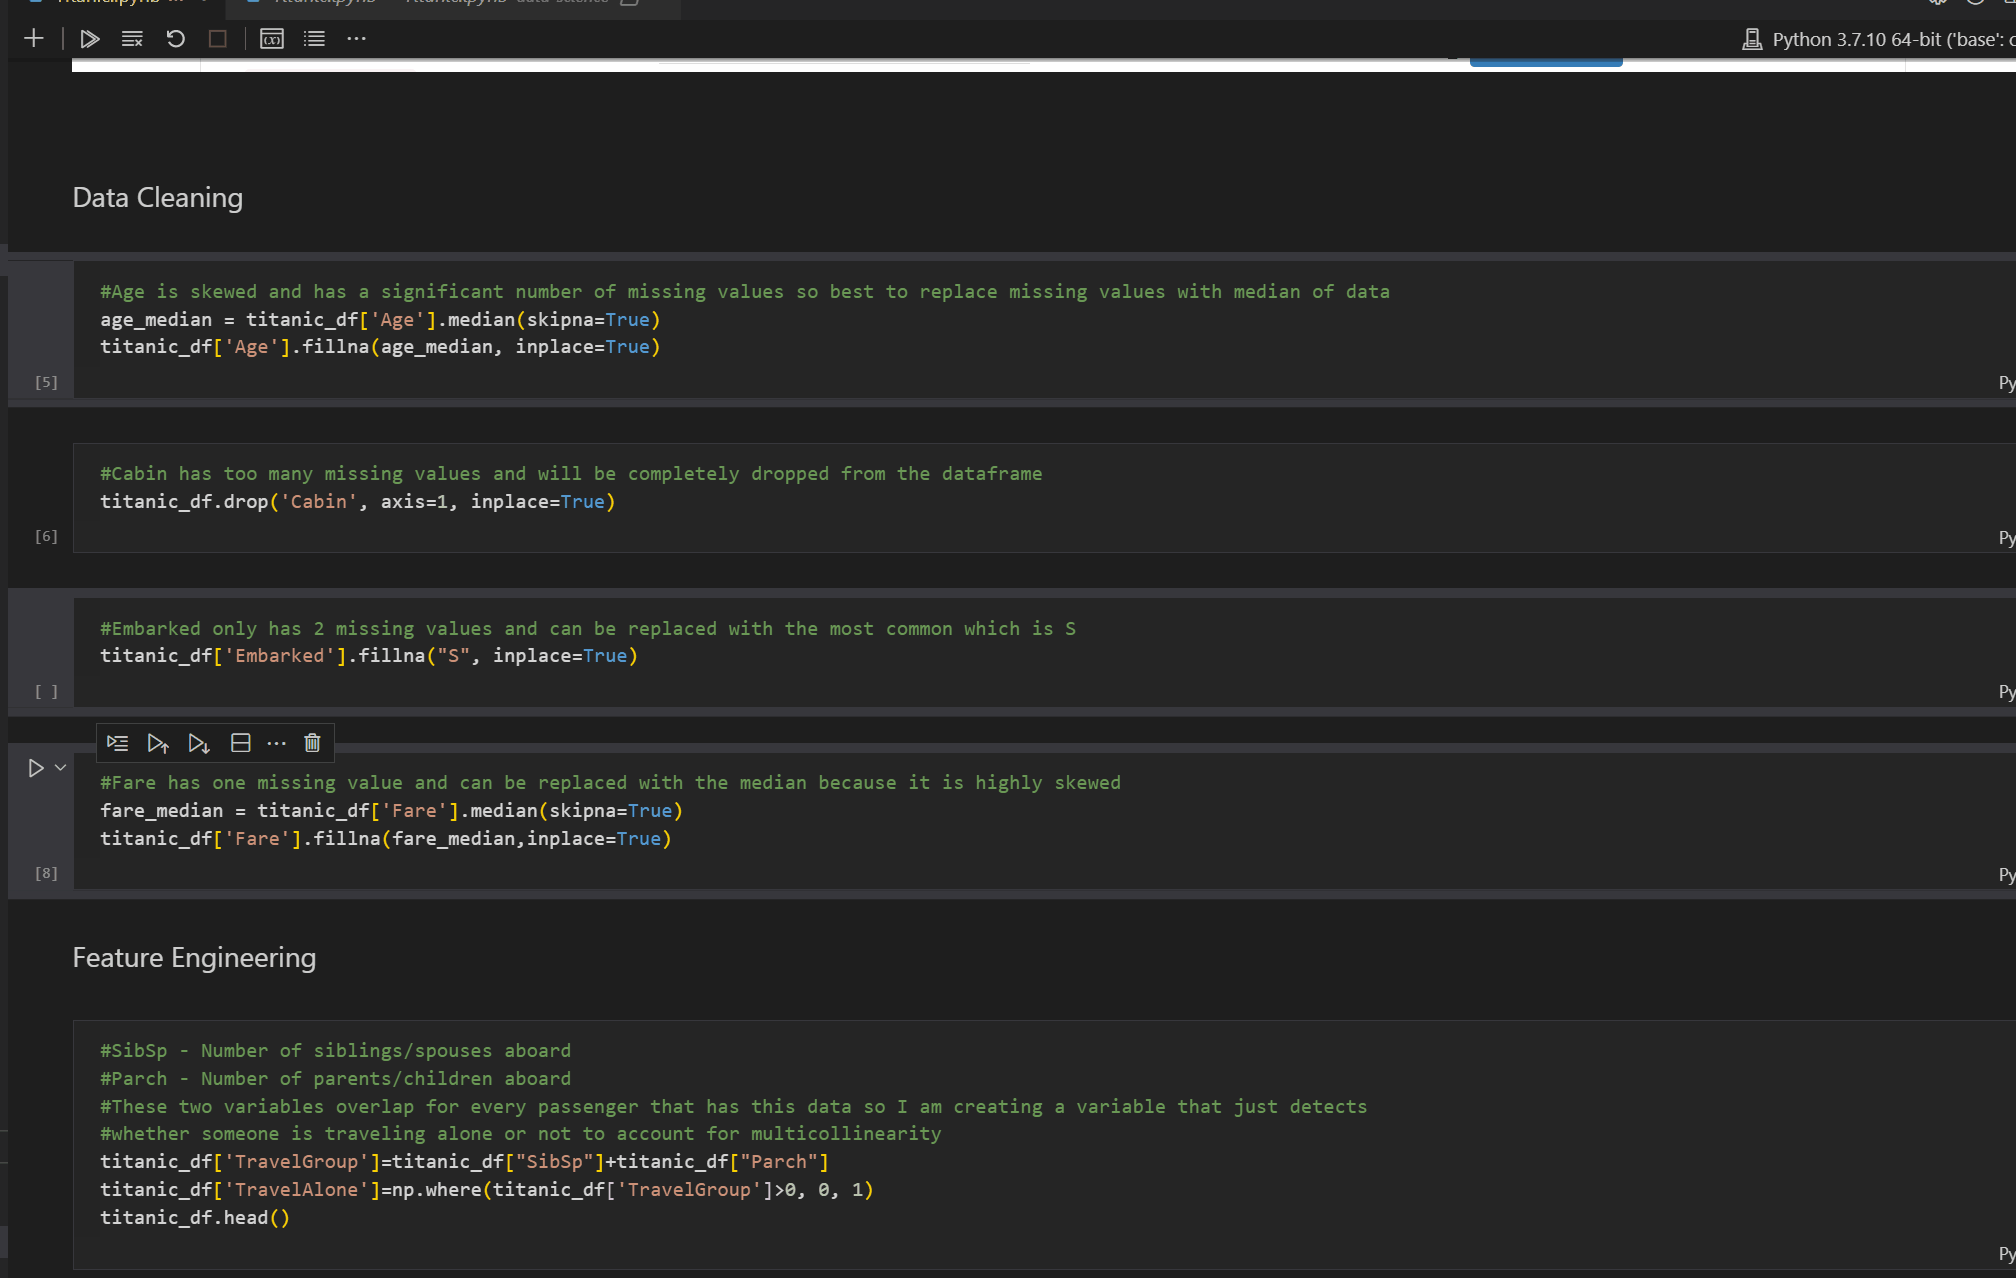
Task: Clear outputs of all cells
Action: coord(132,39)
